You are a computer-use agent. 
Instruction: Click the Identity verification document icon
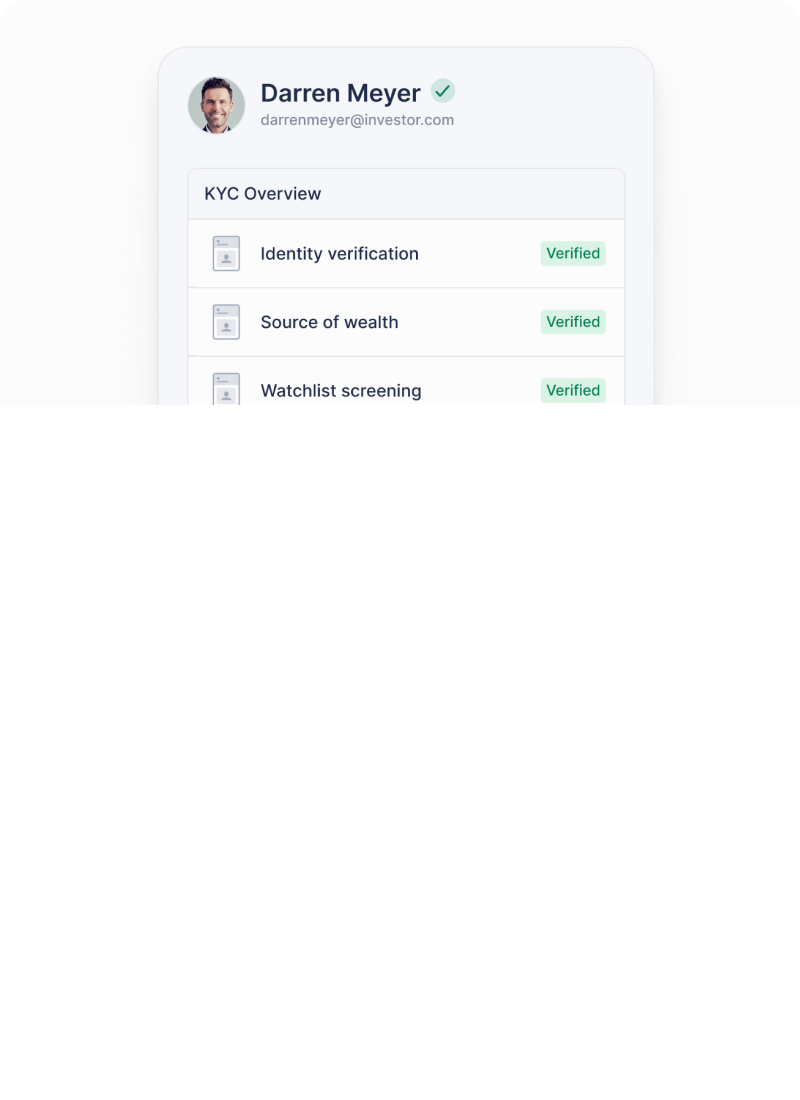226,253
